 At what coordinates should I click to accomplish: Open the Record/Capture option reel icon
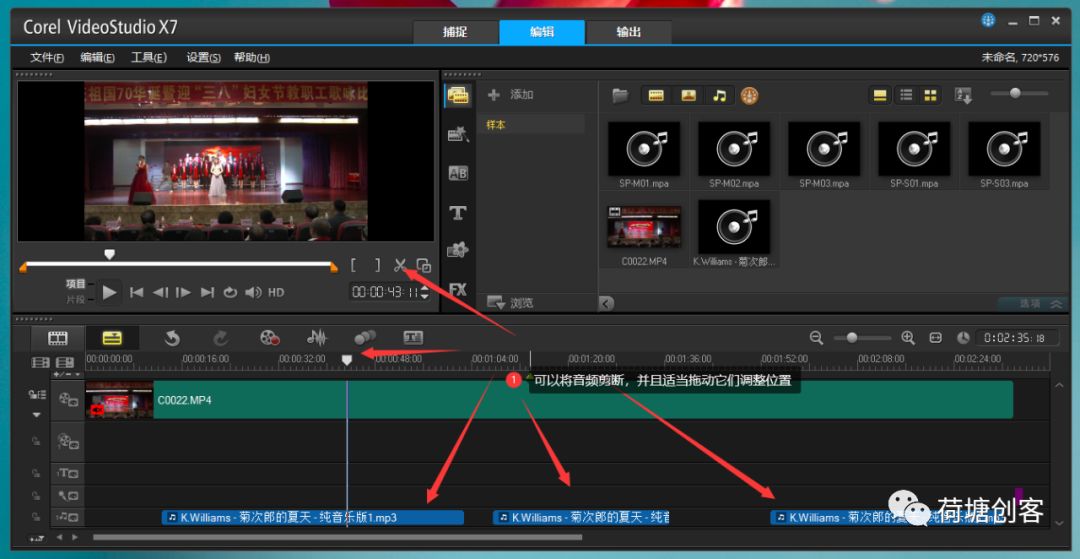(269, 338)
